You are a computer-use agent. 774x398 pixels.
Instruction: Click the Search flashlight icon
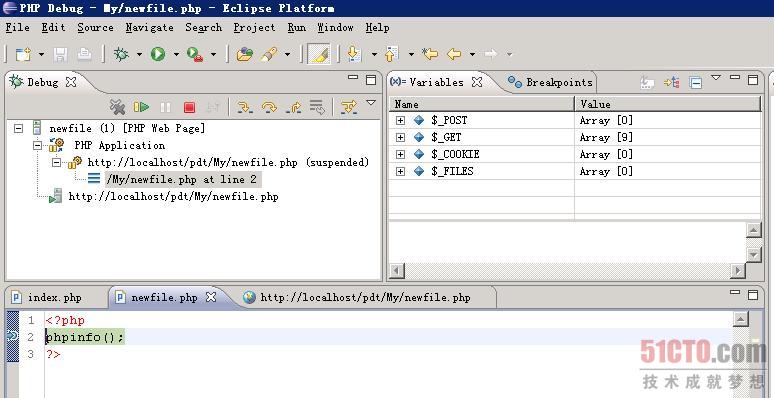click(x=269, y=54)
